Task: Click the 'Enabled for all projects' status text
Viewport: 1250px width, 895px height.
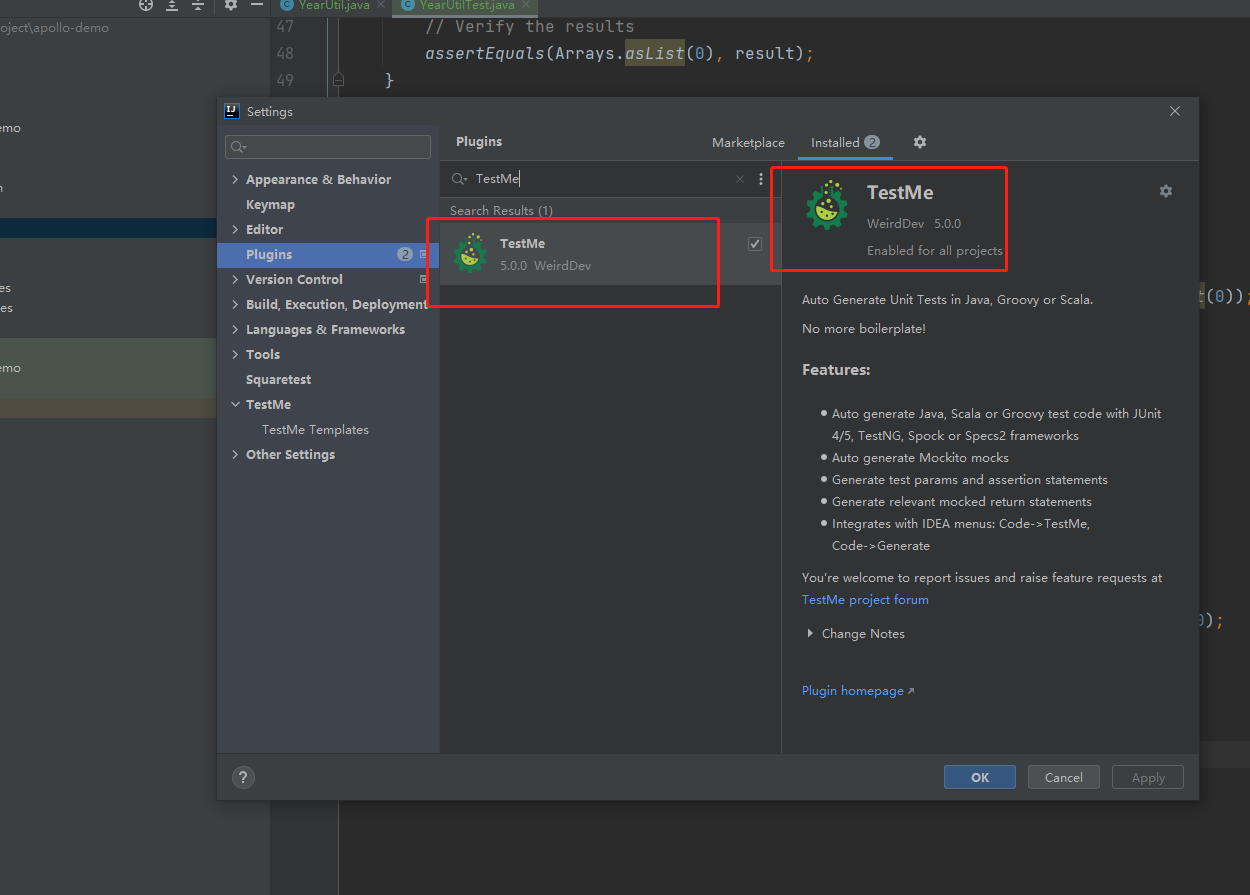Action: pyautogui.click(x=935, y=251)
